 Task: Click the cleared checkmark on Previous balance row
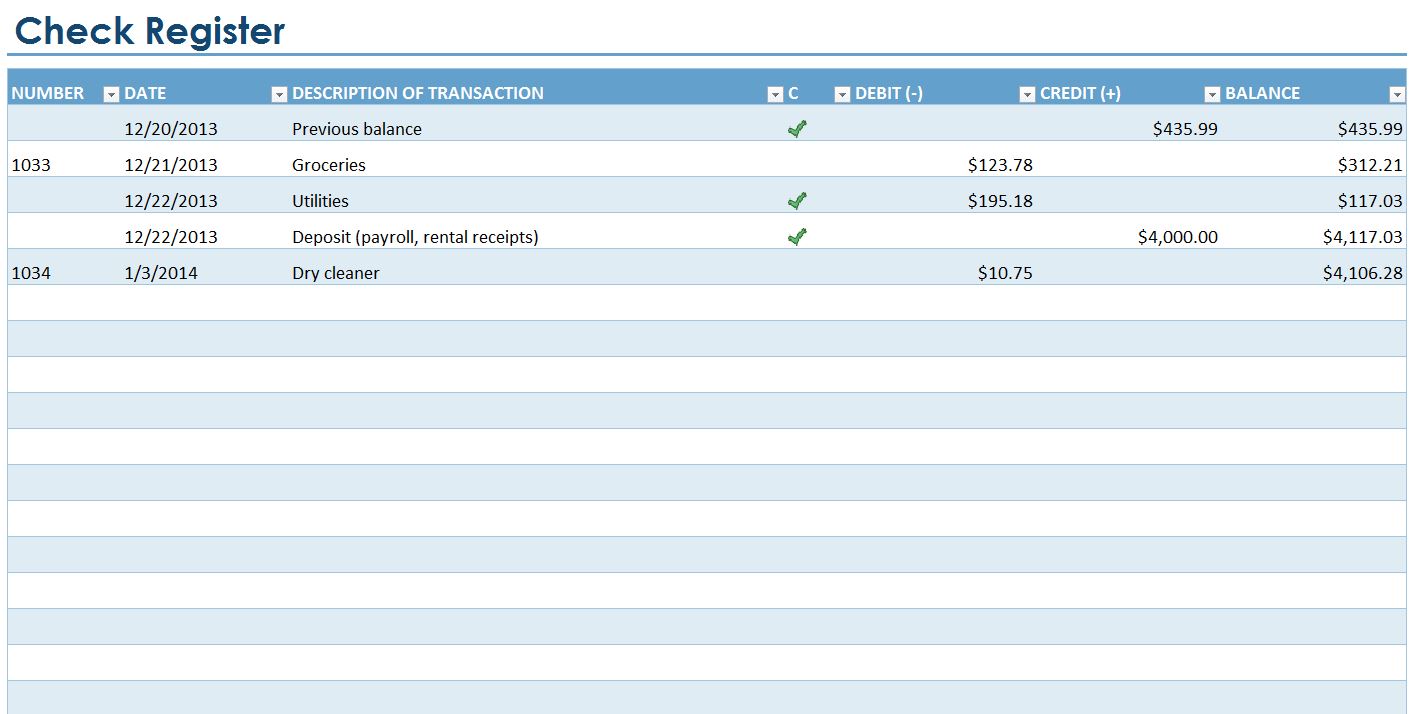(796, 128)
